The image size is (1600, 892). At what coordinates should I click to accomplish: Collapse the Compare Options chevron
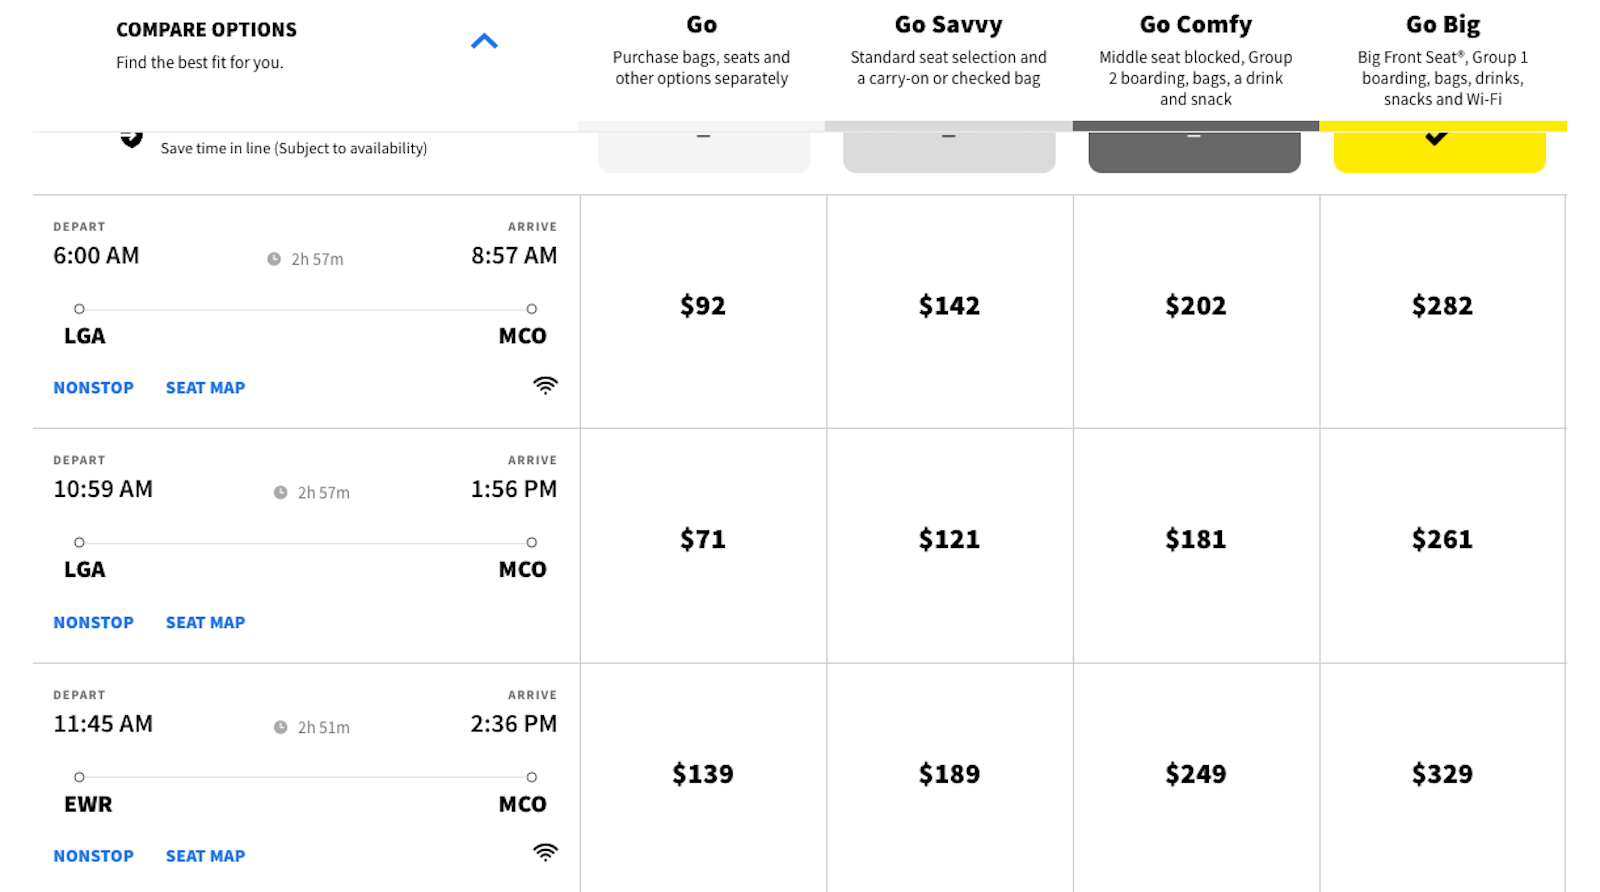[x=484, y=41]
